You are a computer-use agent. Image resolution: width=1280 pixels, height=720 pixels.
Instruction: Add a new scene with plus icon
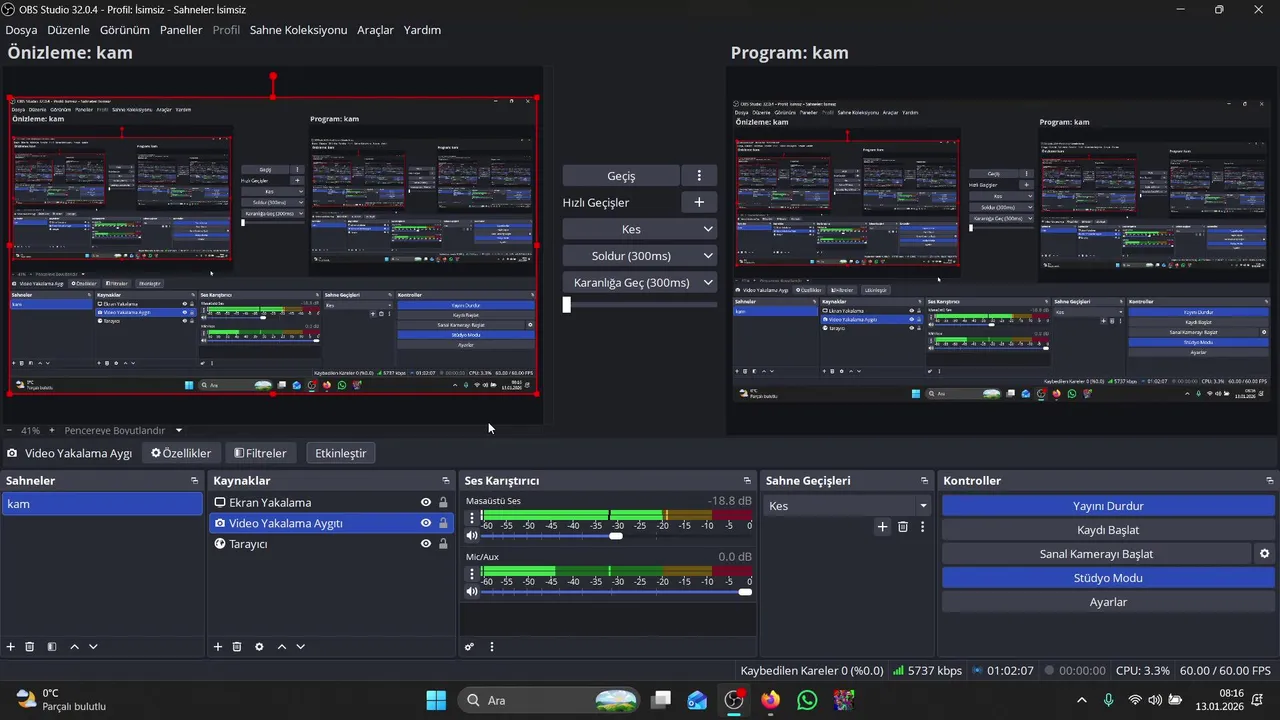point(11,647)
